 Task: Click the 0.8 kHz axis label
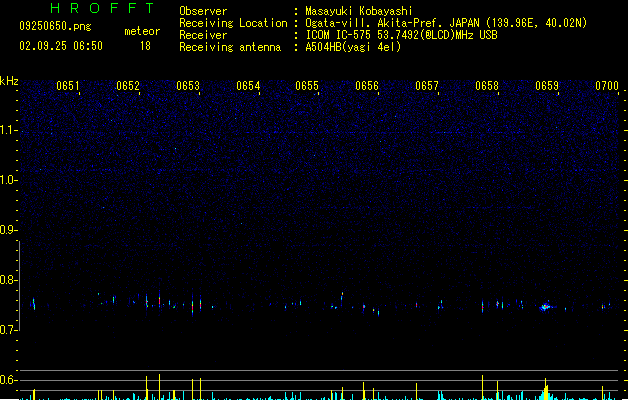point(9,280)
